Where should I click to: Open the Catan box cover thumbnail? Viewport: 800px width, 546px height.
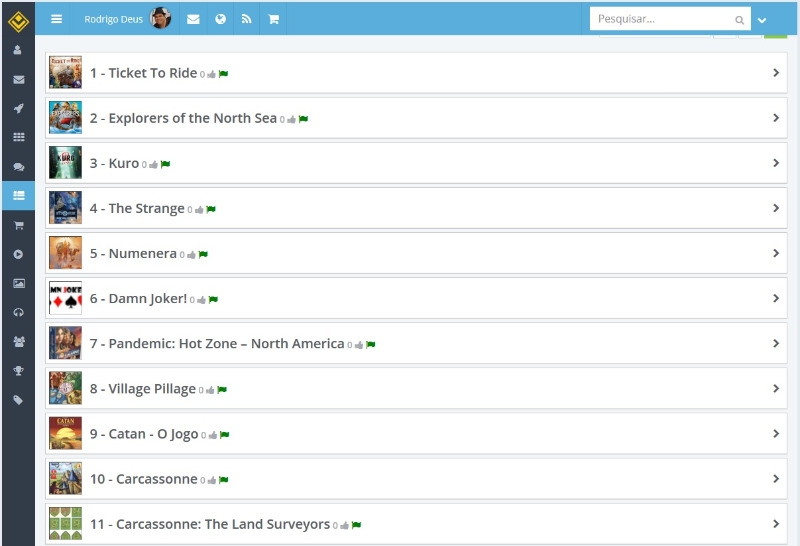pyautogui.click(x=65, y=433)
